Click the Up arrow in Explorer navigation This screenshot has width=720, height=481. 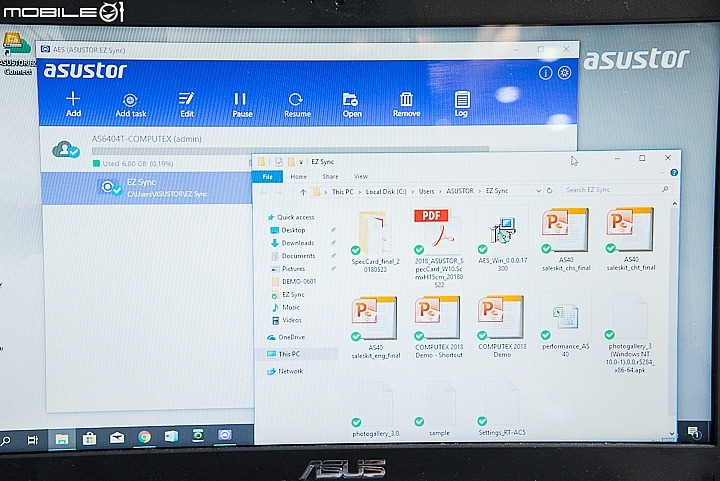point(303,192)
